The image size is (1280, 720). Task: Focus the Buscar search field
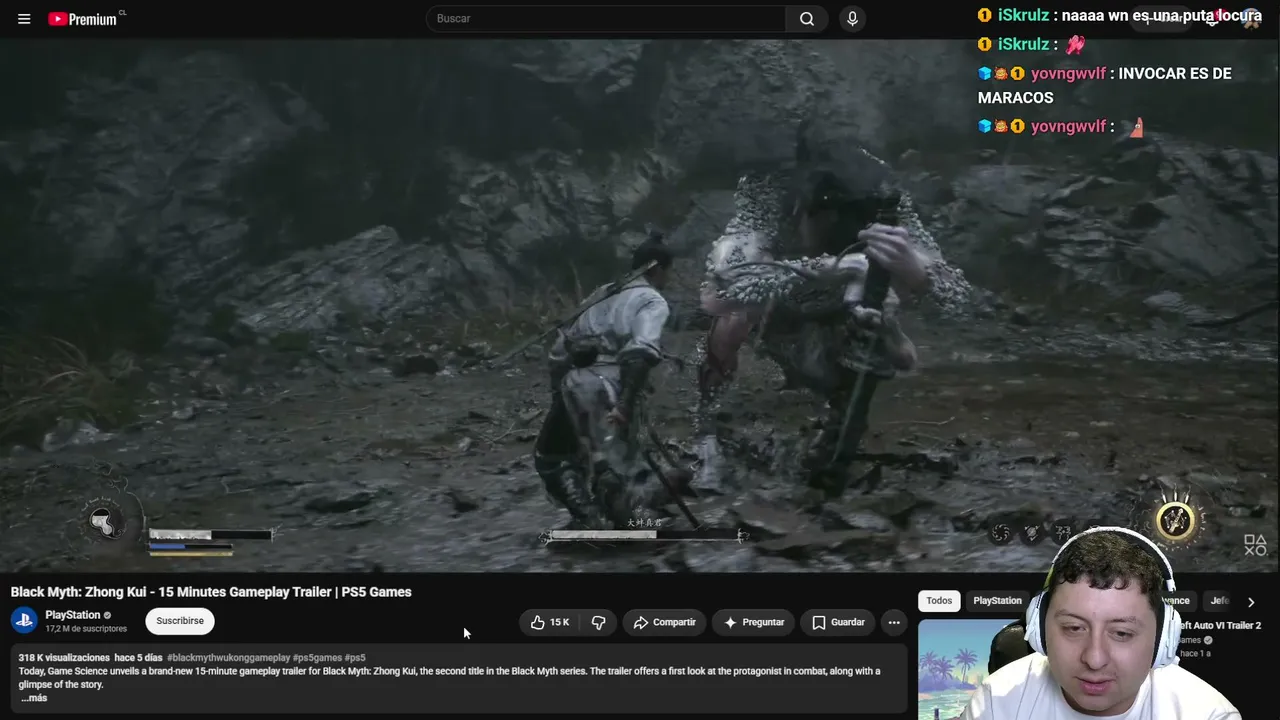click(606, 19)
